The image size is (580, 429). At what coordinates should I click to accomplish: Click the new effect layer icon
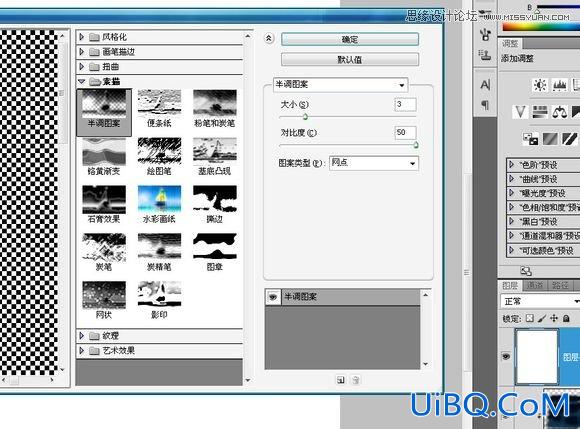[340, 380]
